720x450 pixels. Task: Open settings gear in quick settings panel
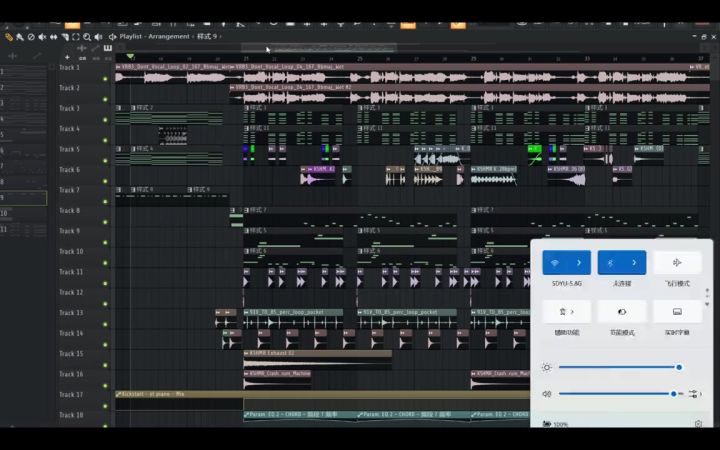698,423
